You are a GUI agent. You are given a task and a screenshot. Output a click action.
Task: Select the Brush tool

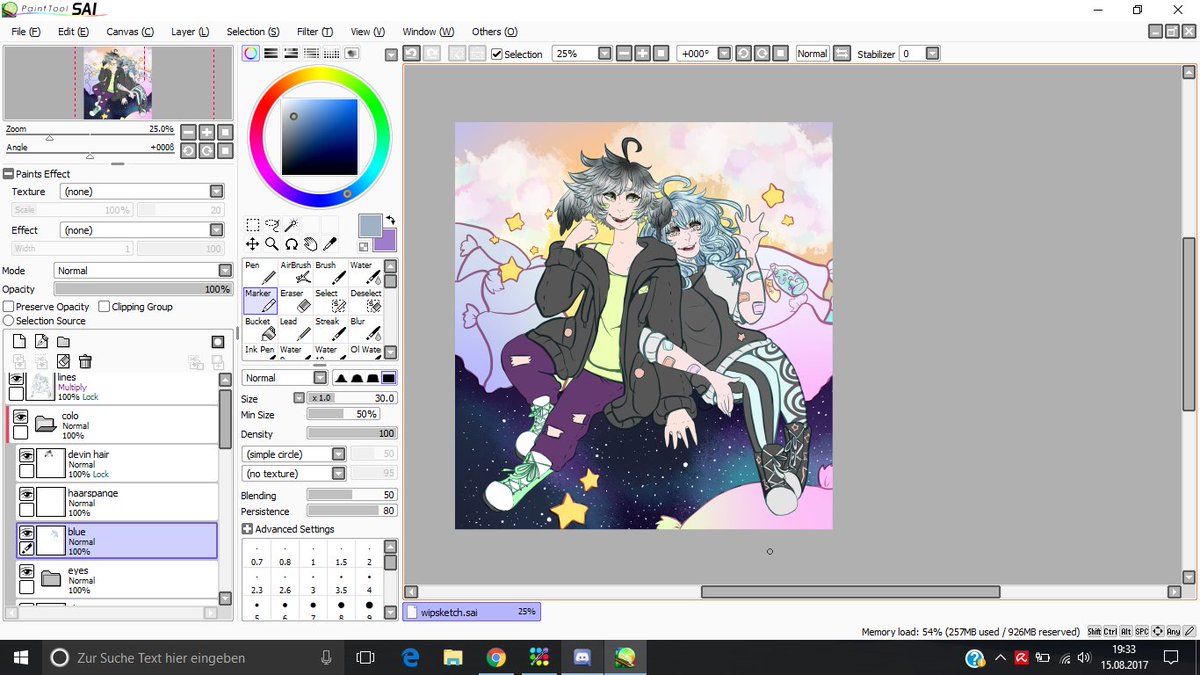coord(330,272)
